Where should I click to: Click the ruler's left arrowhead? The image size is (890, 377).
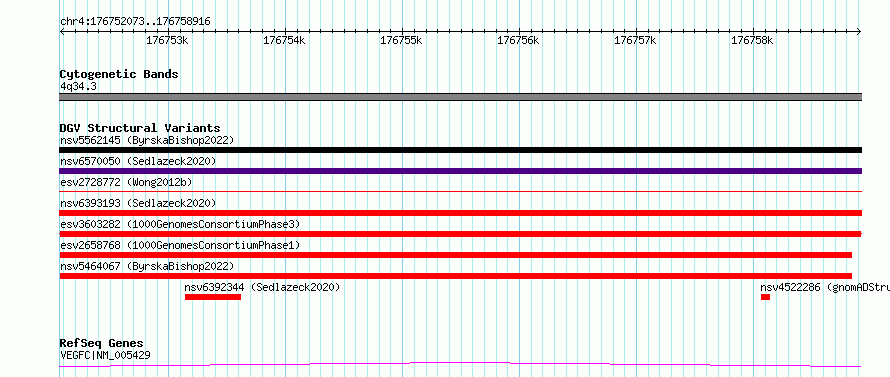(62, 32)
